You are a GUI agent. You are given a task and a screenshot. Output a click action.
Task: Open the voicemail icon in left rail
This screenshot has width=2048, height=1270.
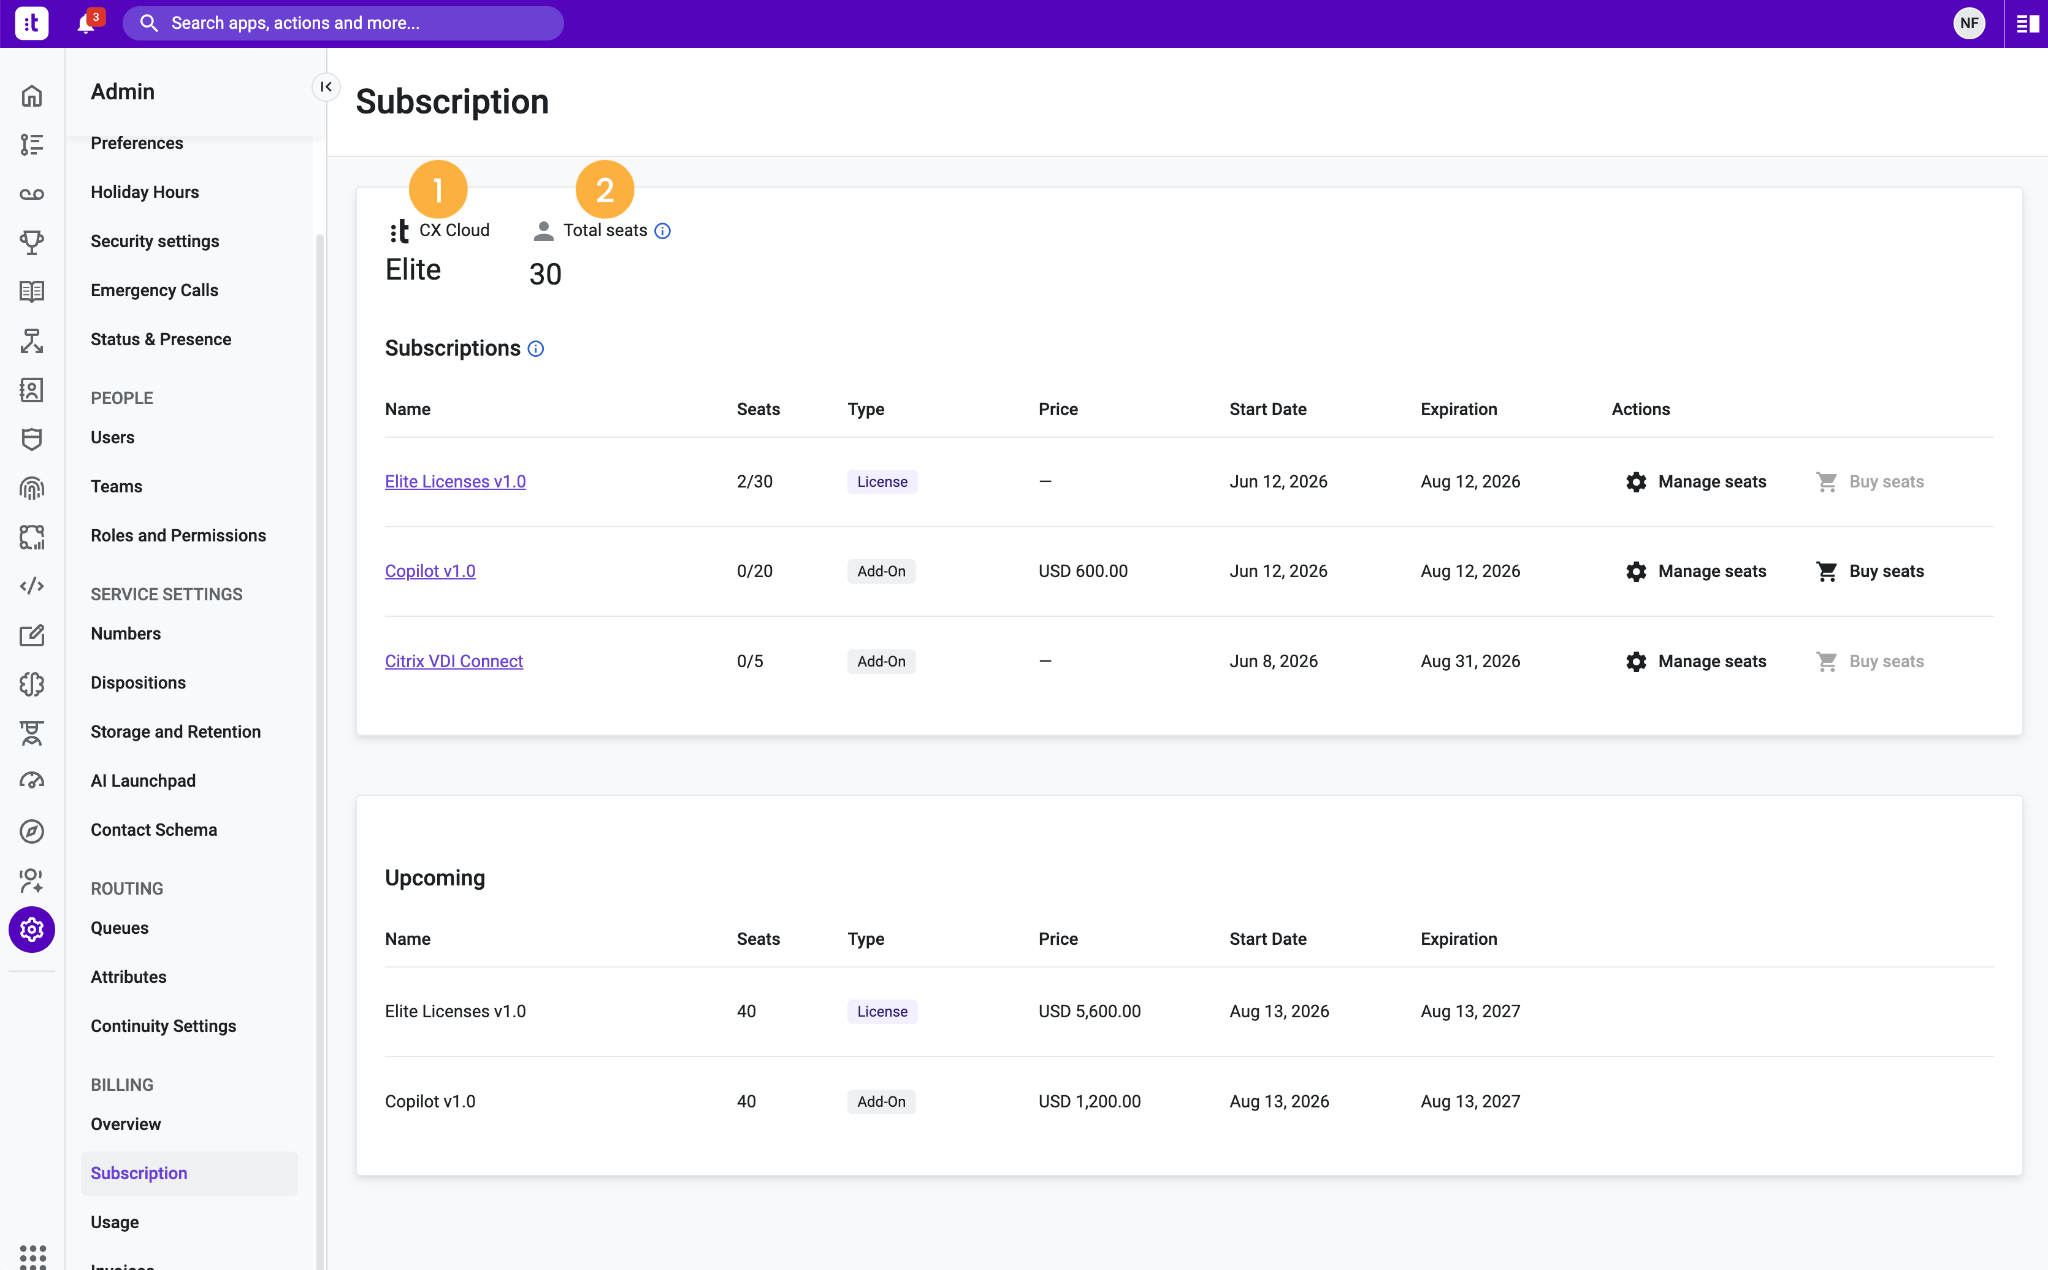32,194
